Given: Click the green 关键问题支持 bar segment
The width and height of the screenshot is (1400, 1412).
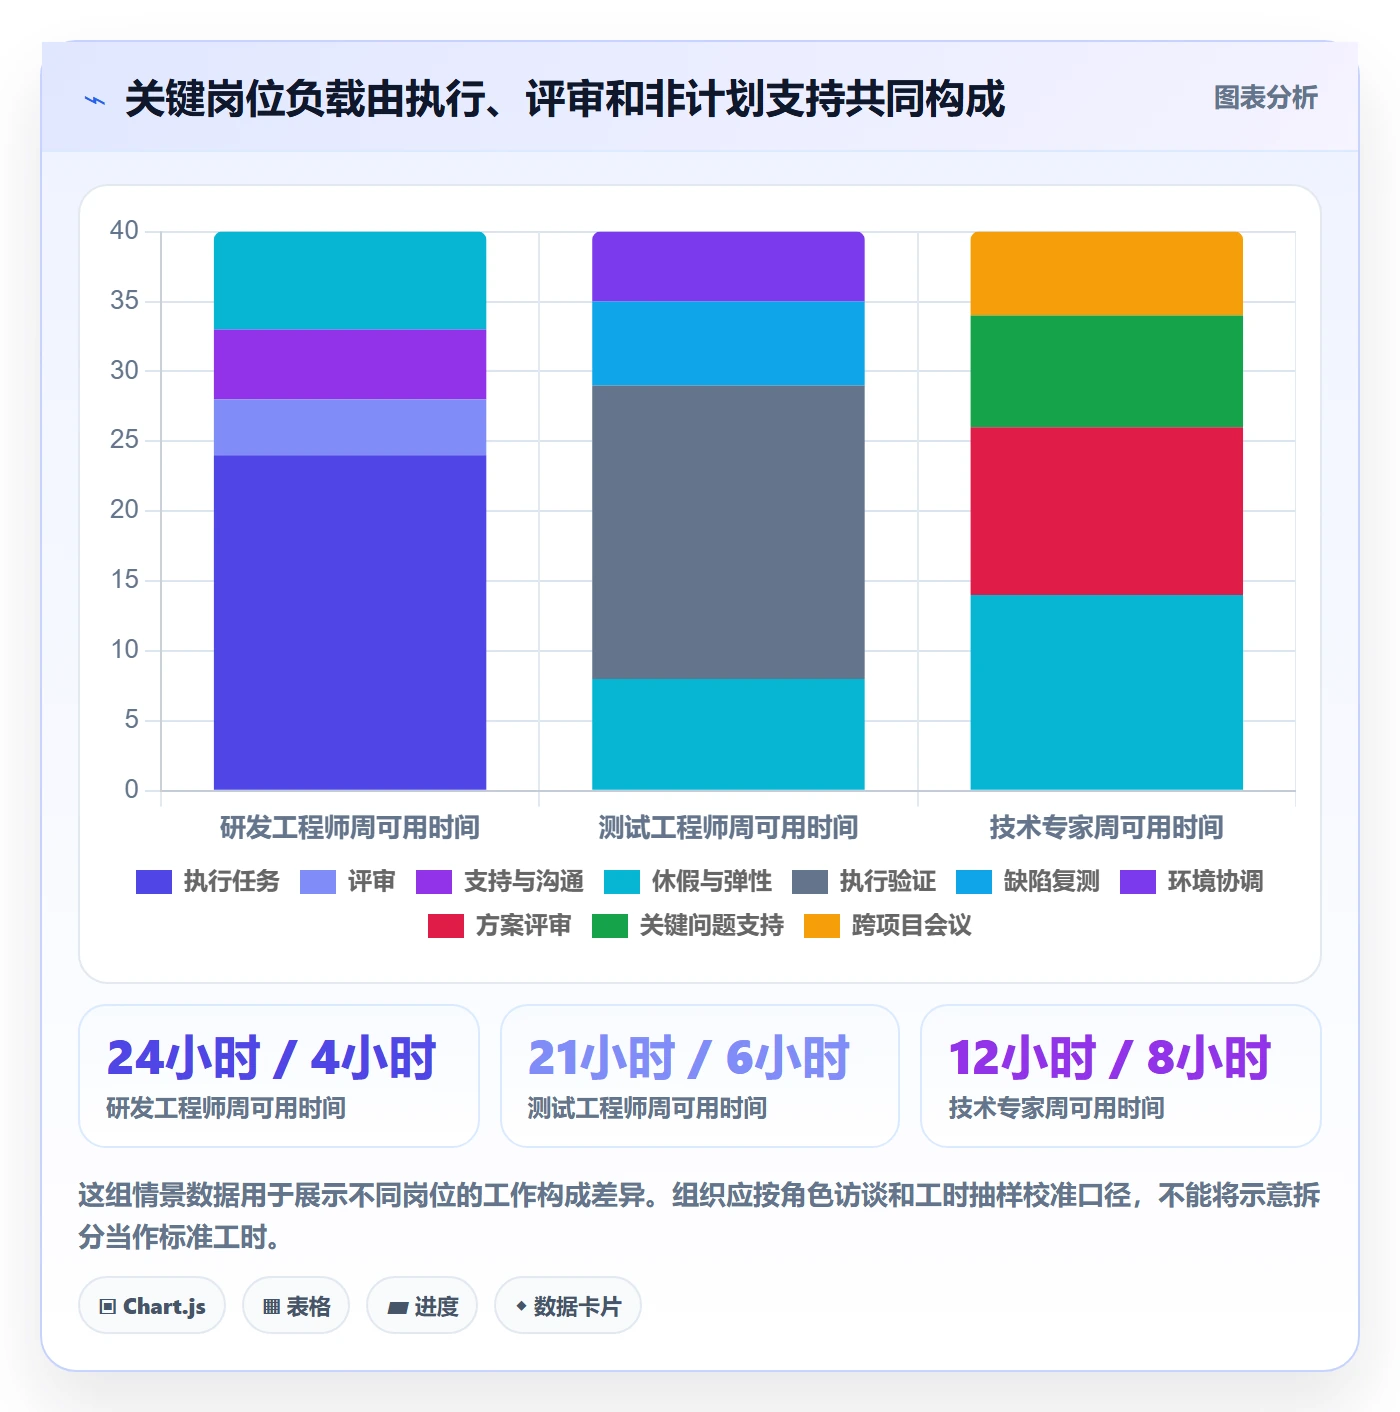Looking at the screenshot, I should click(x=1107, y=371).
